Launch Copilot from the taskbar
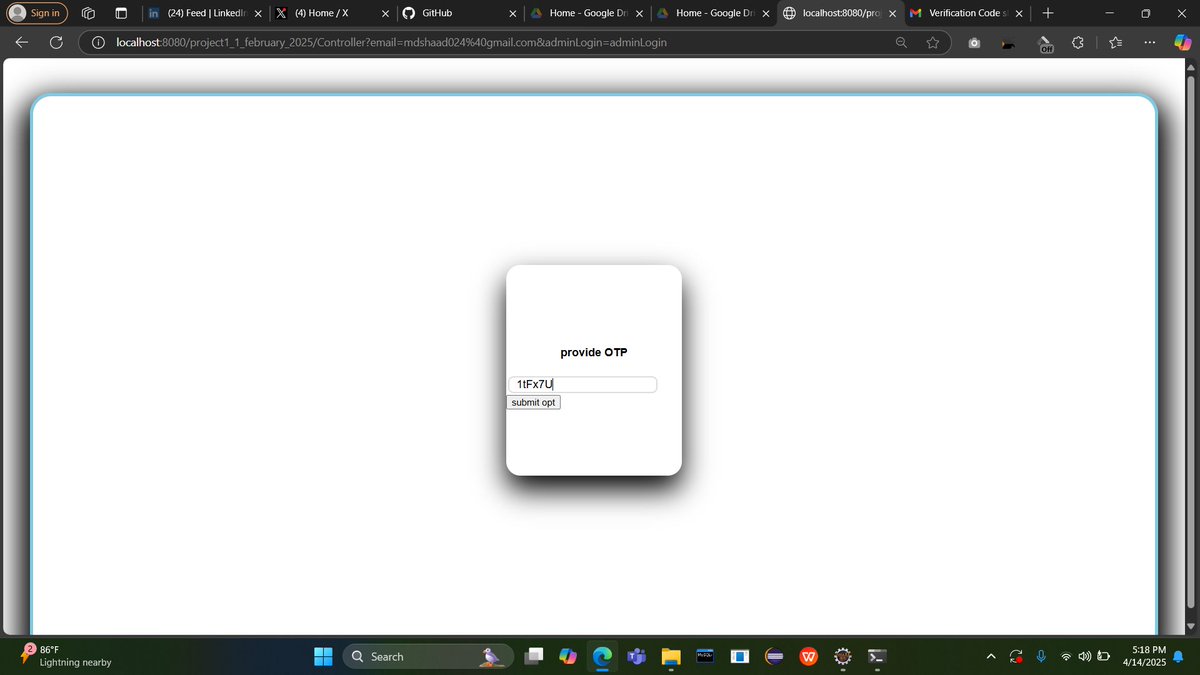The width and height of the screenshot is (1200, 675). (568, 656)
